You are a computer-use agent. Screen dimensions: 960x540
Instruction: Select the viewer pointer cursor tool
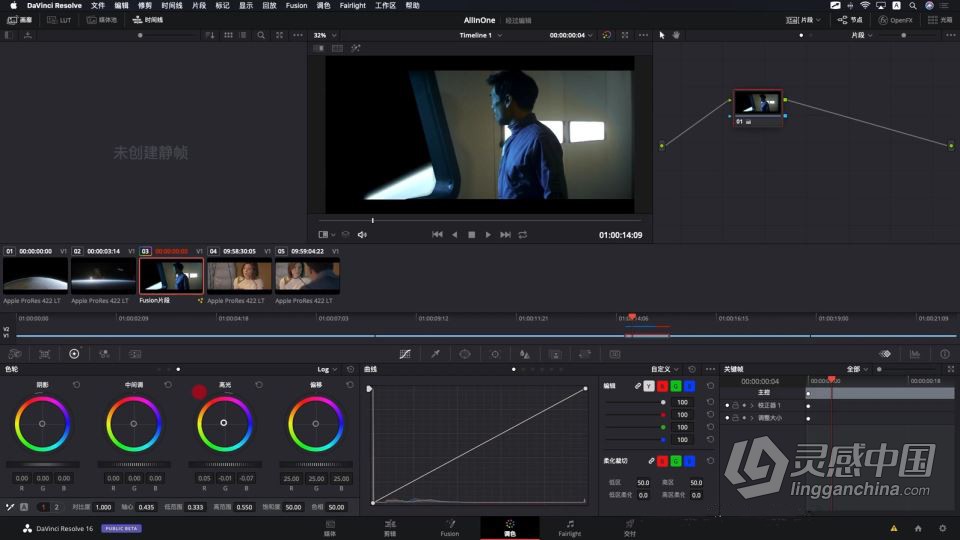[x=661, y=35]
